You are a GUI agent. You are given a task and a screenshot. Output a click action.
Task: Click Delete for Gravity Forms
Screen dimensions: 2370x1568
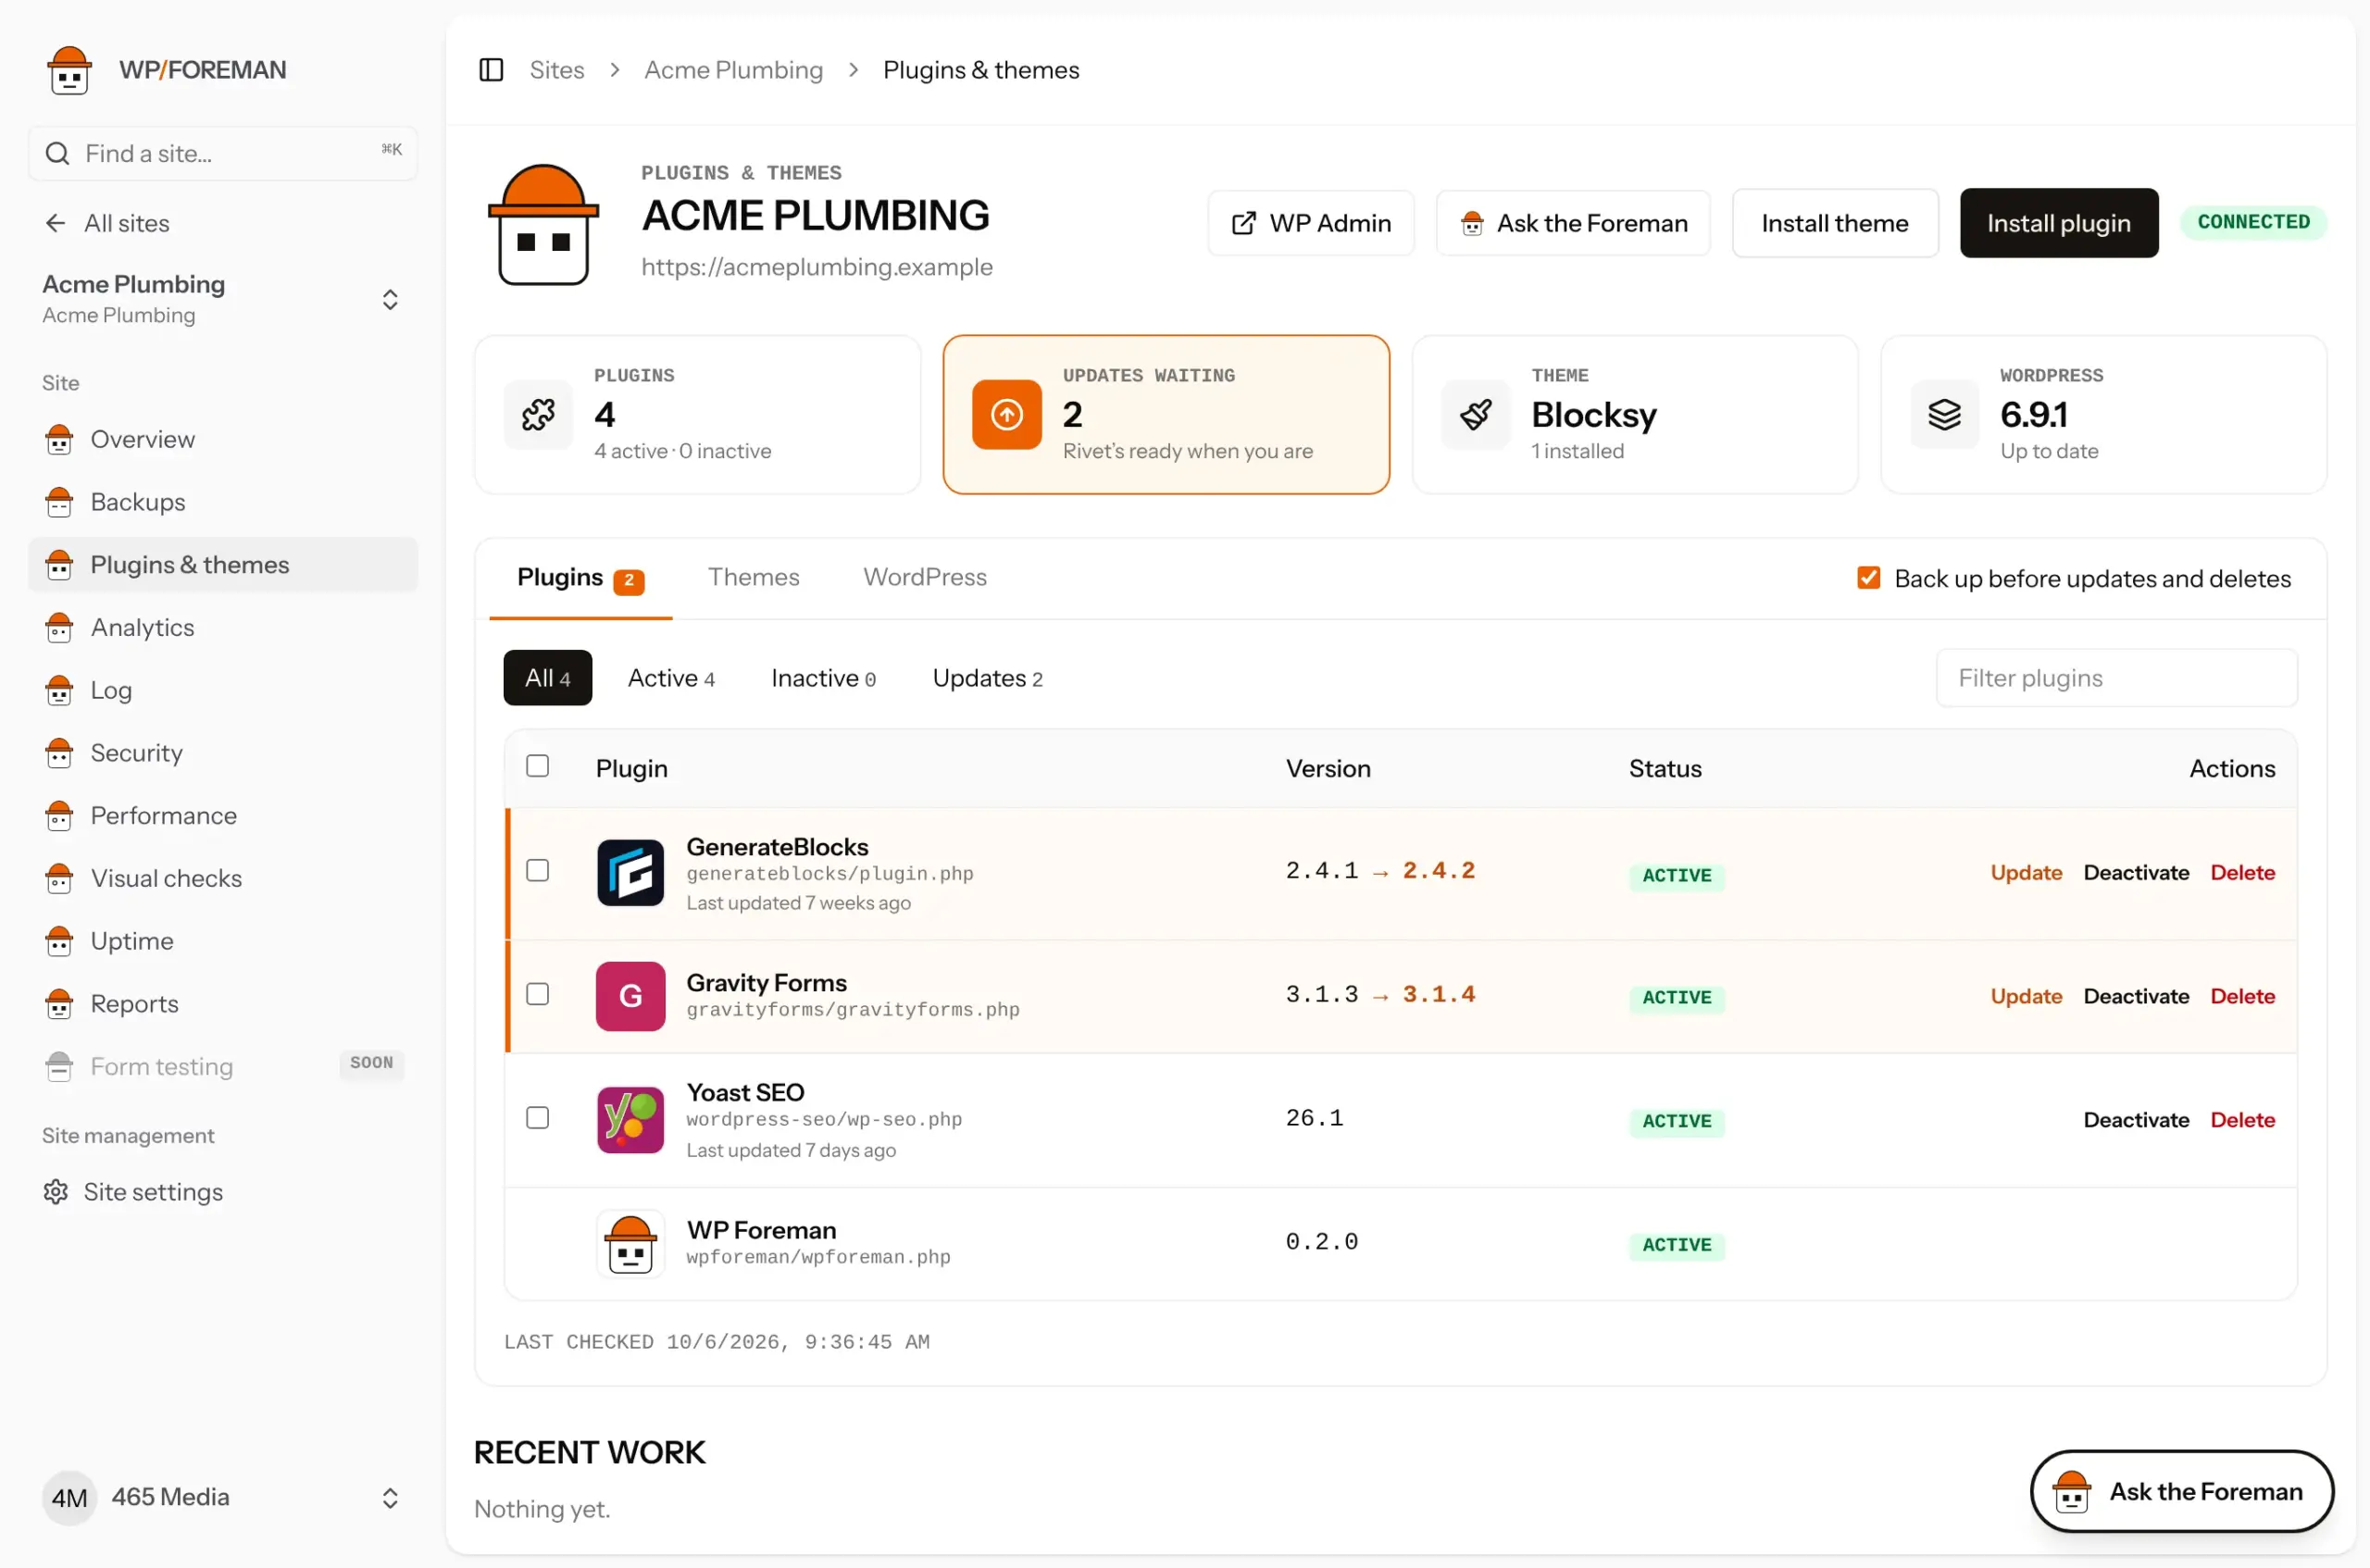[x=2242, y=996]
